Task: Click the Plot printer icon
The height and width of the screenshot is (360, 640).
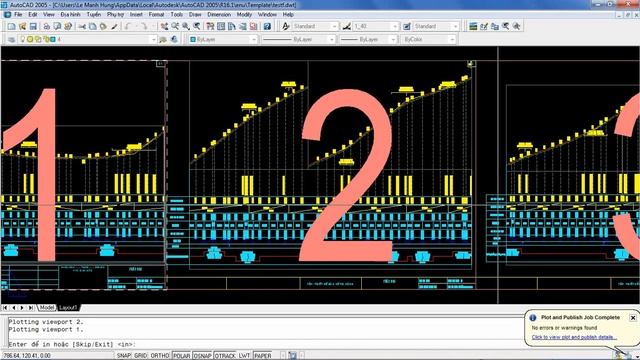Action: pyautogui.click(x=47, y=26)
